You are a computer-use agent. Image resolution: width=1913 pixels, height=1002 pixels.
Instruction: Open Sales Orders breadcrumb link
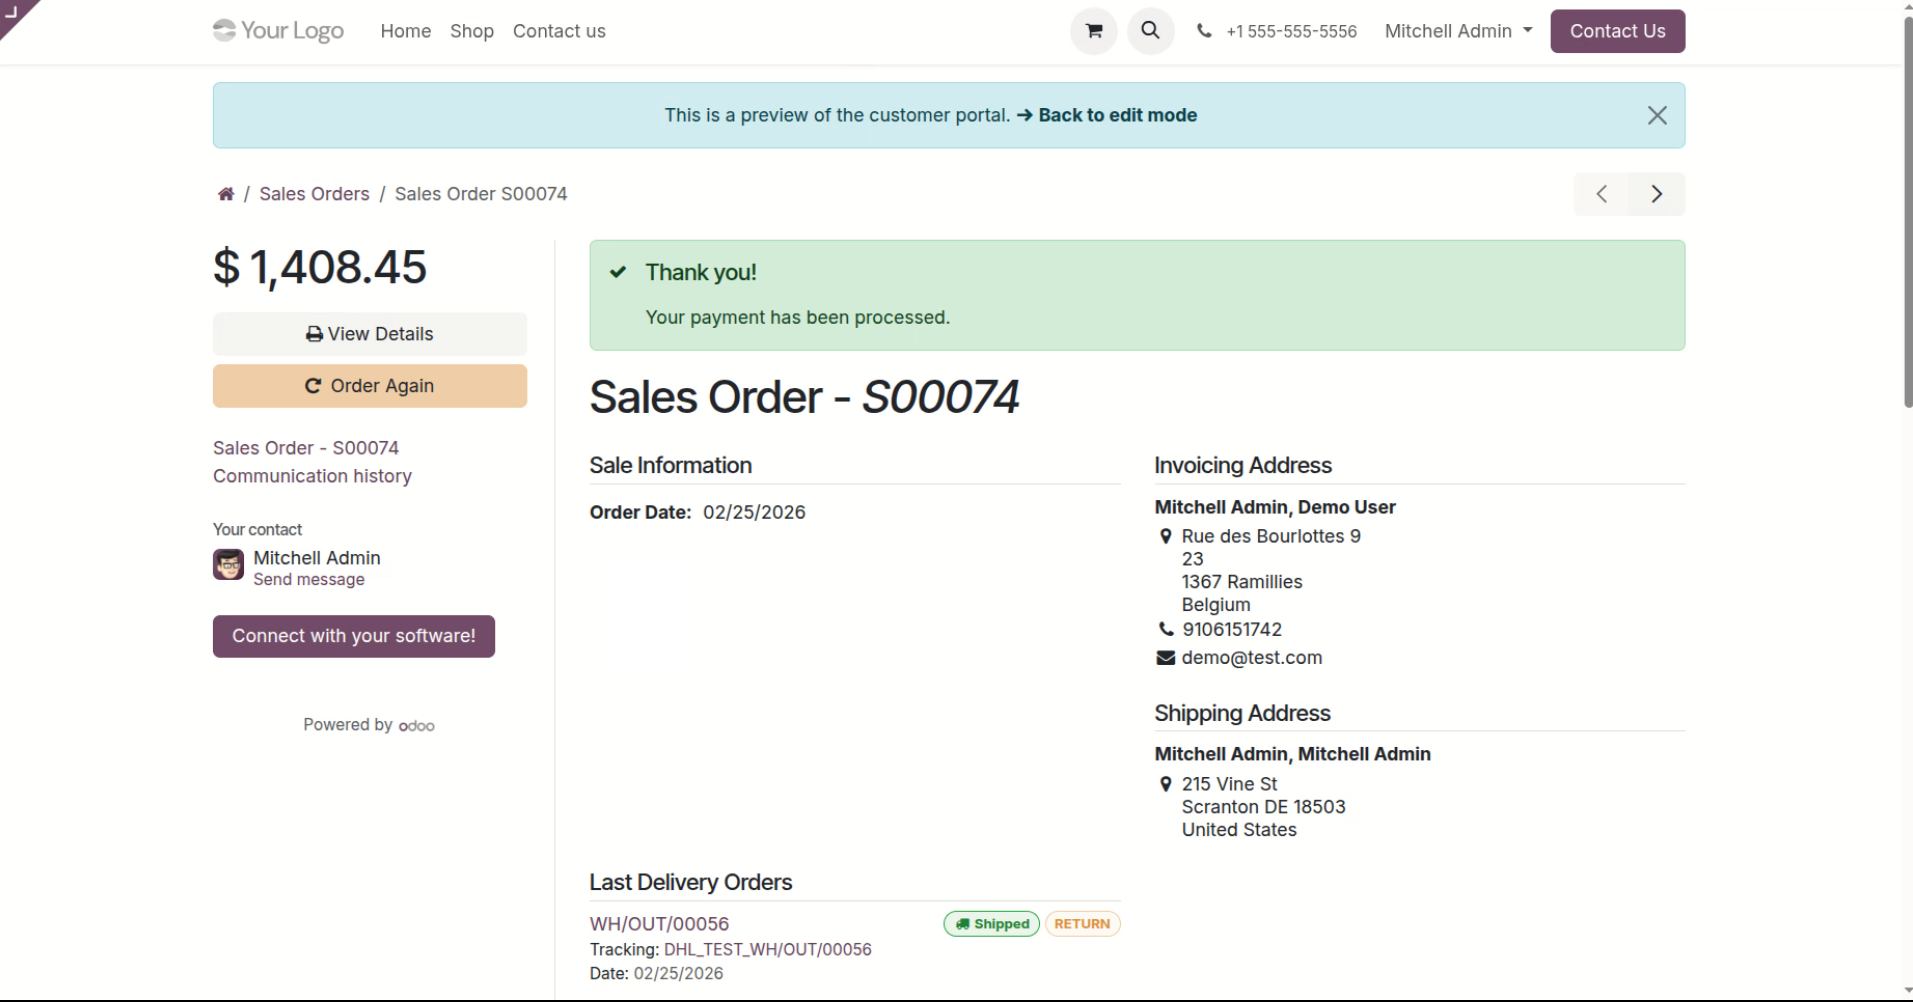[x=314, y=194]
